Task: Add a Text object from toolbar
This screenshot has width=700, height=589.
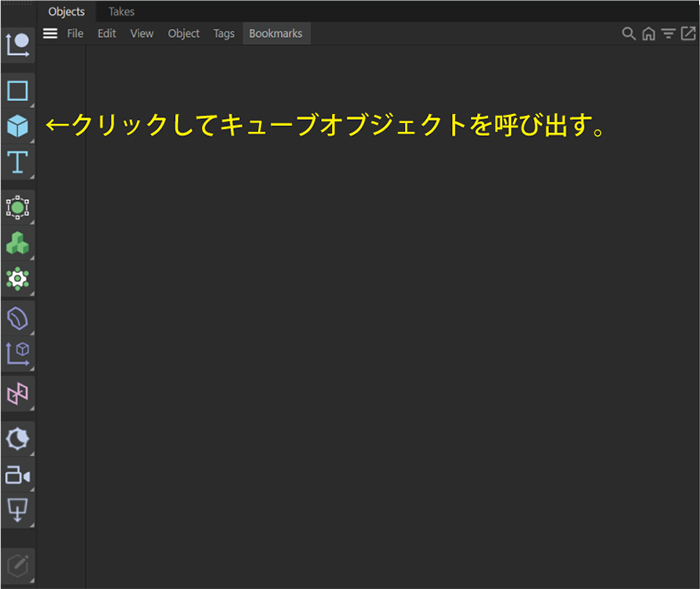Action: click(x=18, y=162)
